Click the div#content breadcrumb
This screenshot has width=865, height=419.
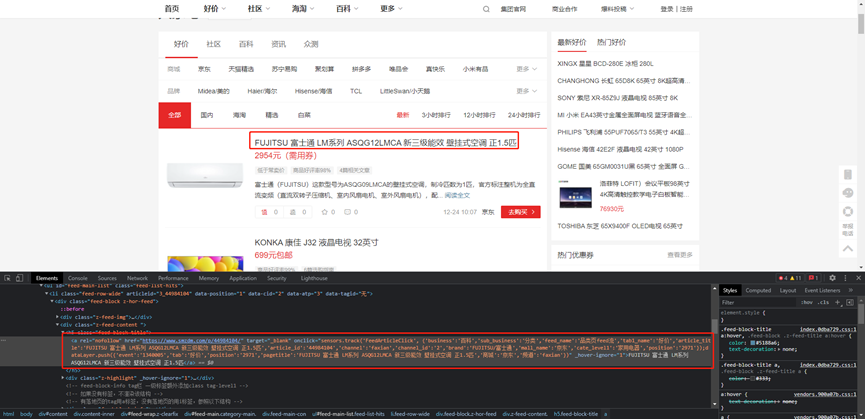(x=55, y=414)
